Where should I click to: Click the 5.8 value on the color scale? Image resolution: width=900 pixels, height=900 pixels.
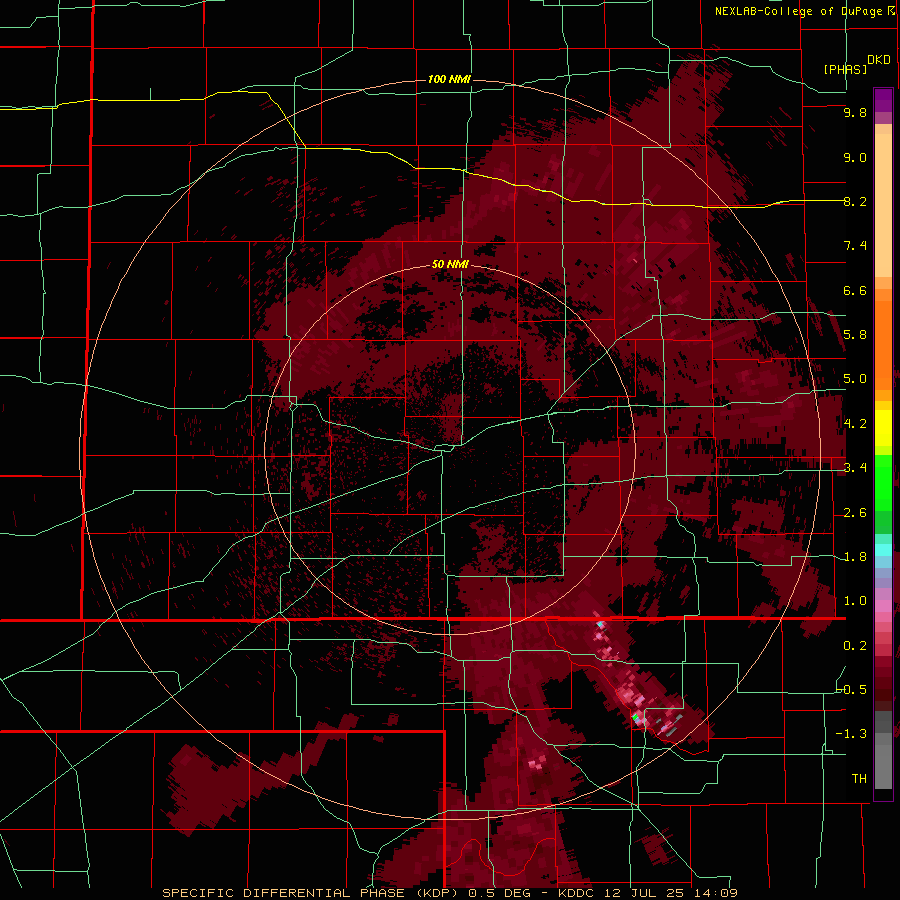coord(855,335)
